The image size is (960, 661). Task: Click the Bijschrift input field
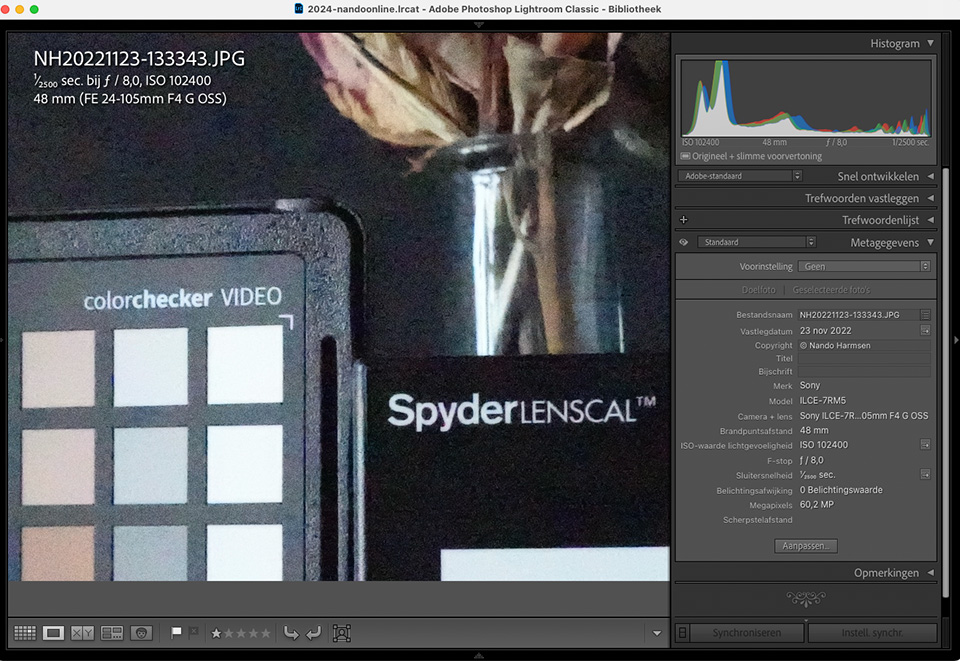pos(864,372)
